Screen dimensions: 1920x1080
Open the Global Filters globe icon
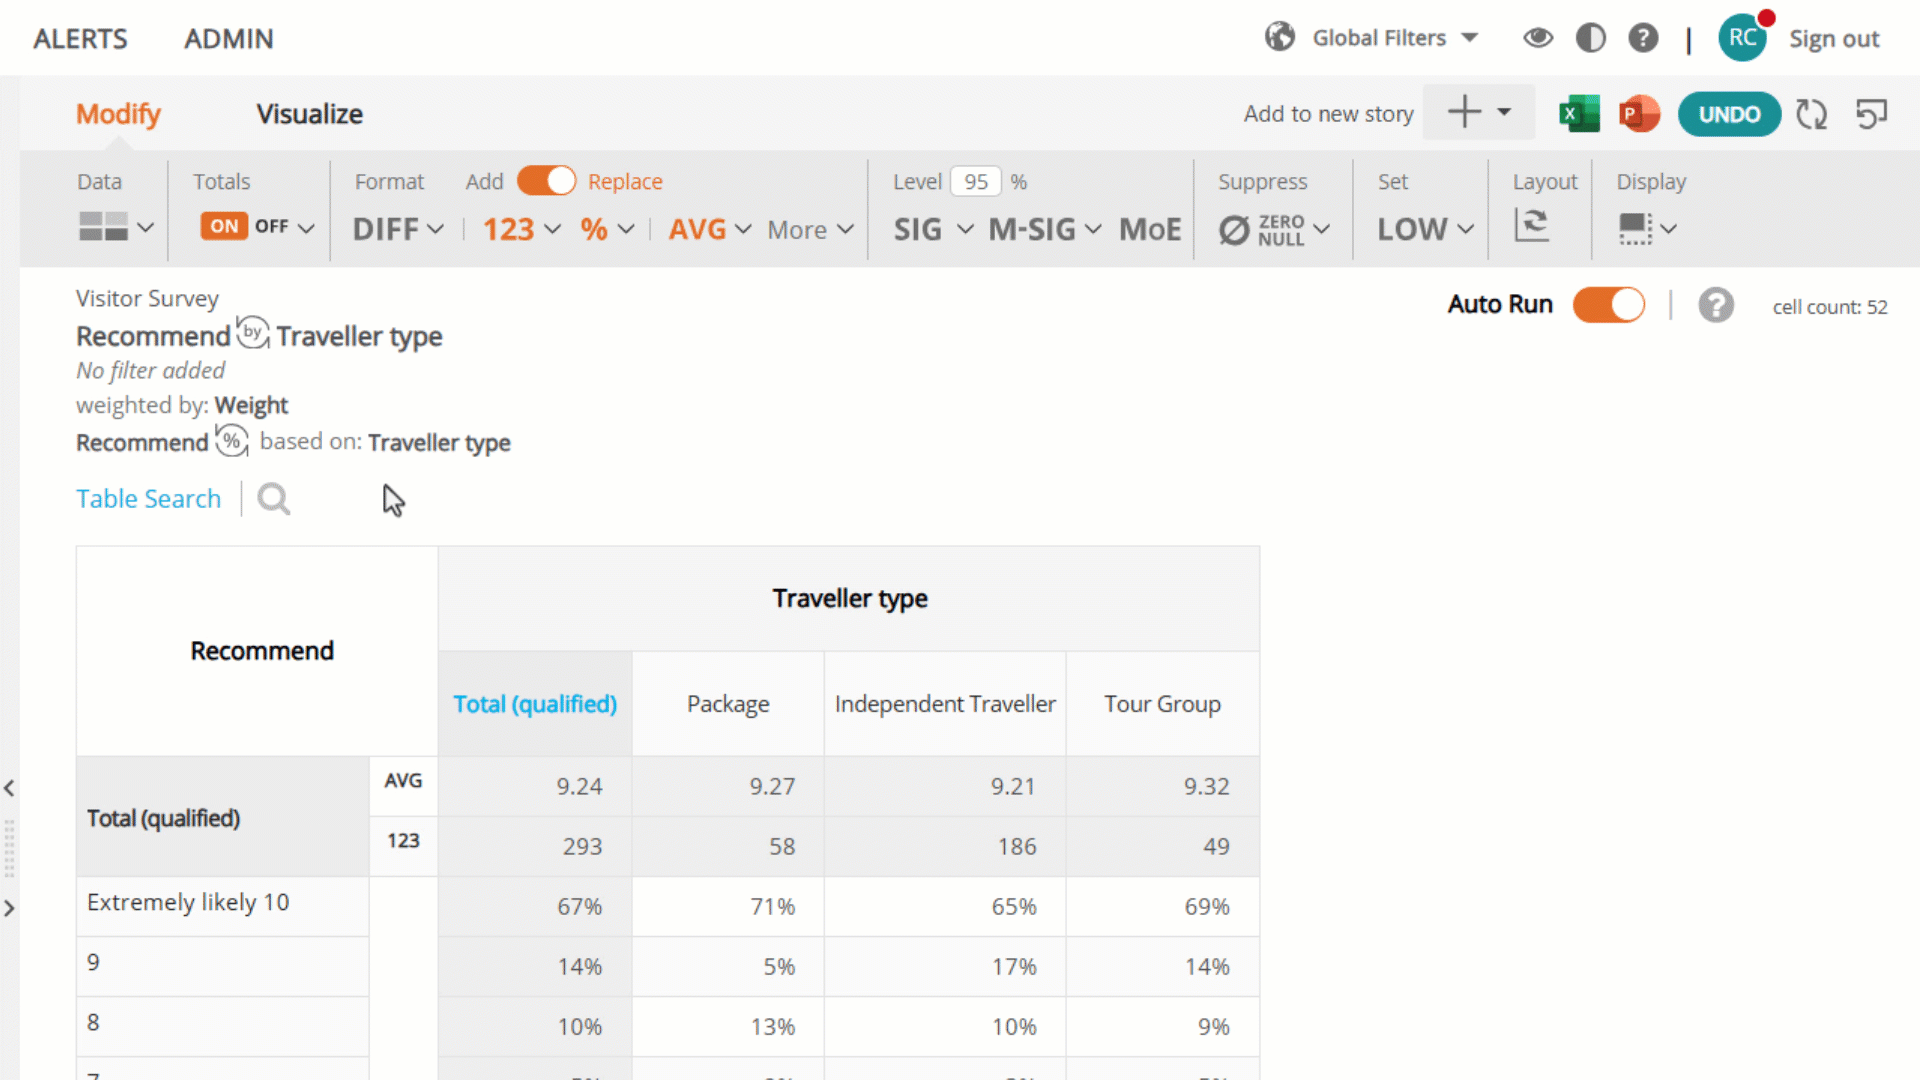coord(1279,37)
